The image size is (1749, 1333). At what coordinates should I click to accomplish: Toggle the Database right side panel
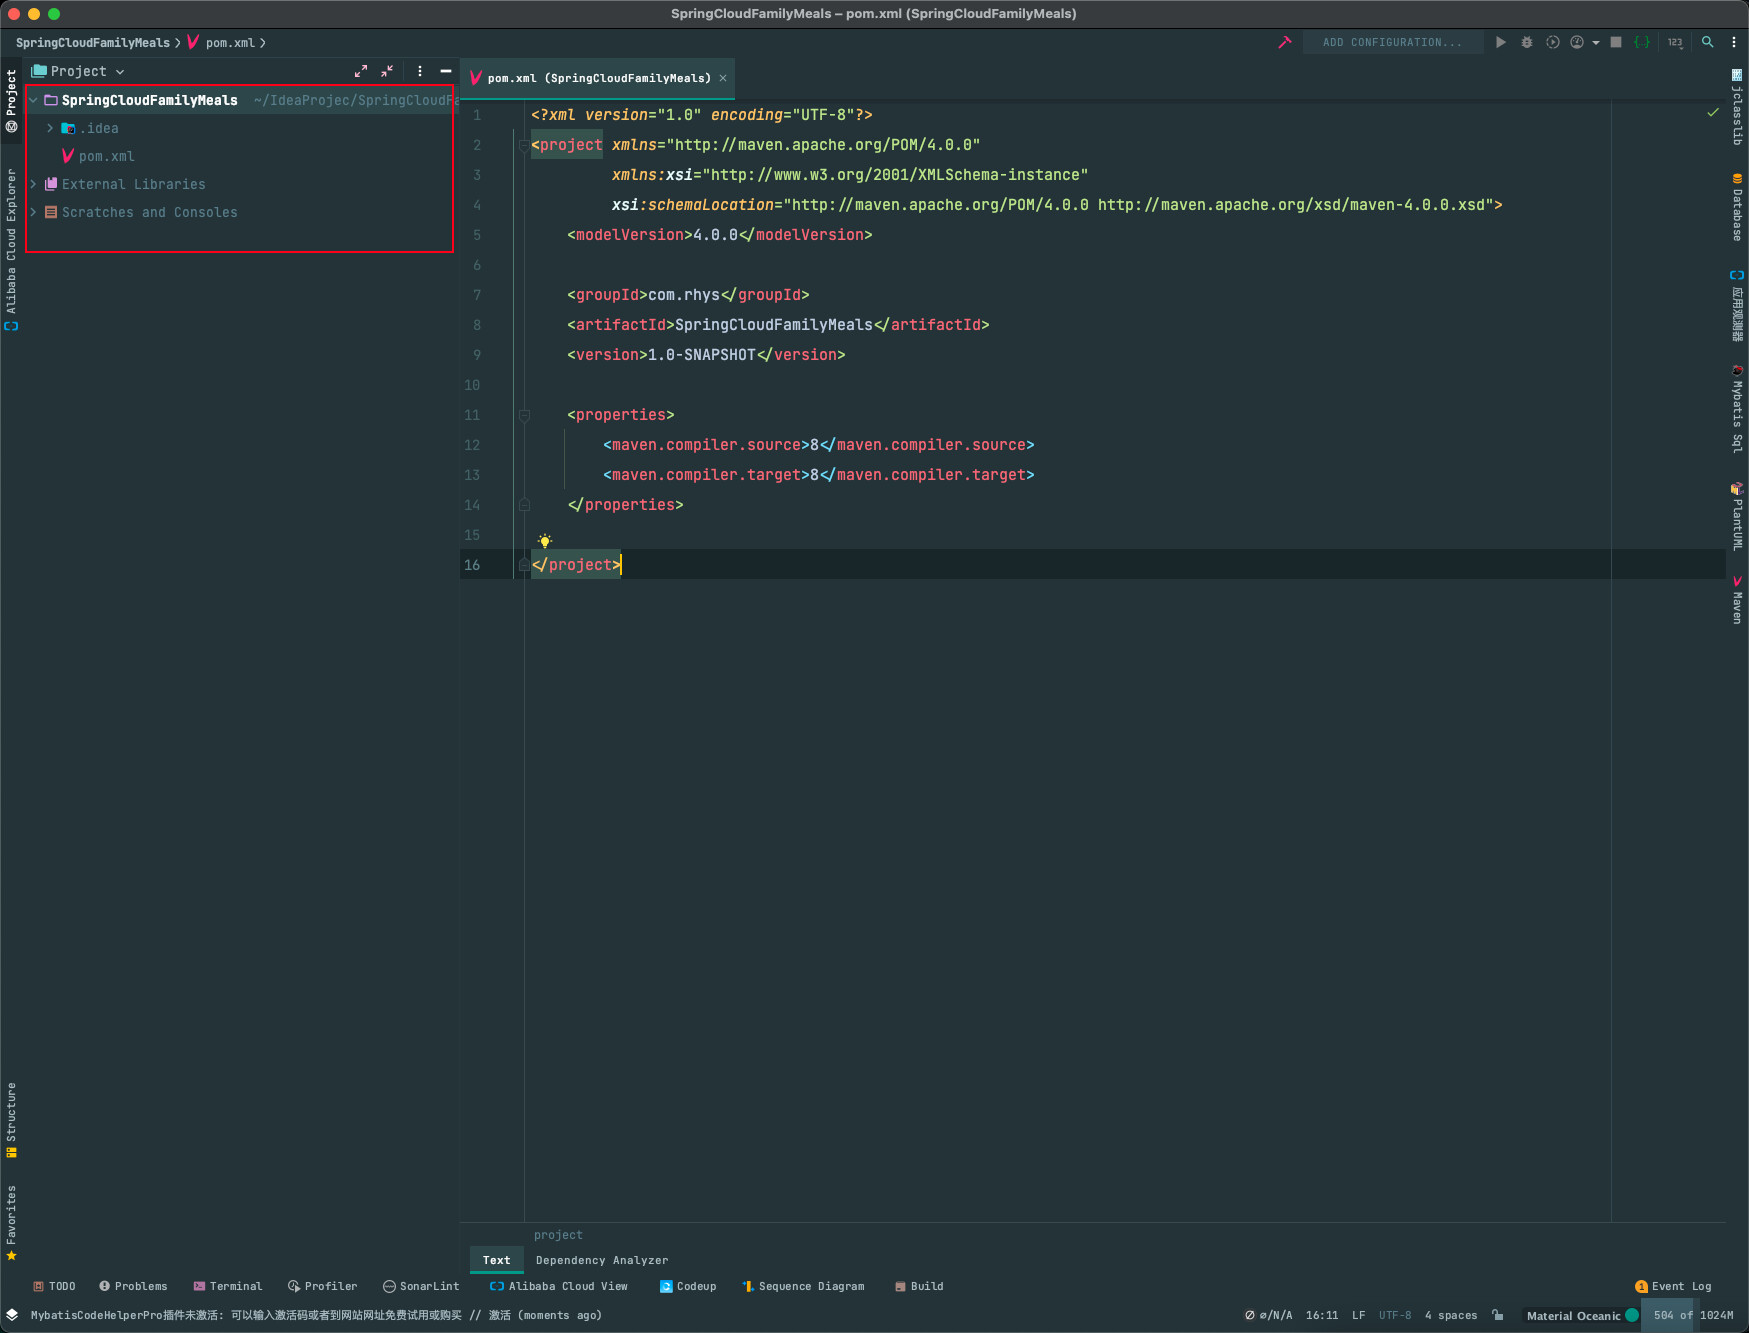click(1737, 207)
